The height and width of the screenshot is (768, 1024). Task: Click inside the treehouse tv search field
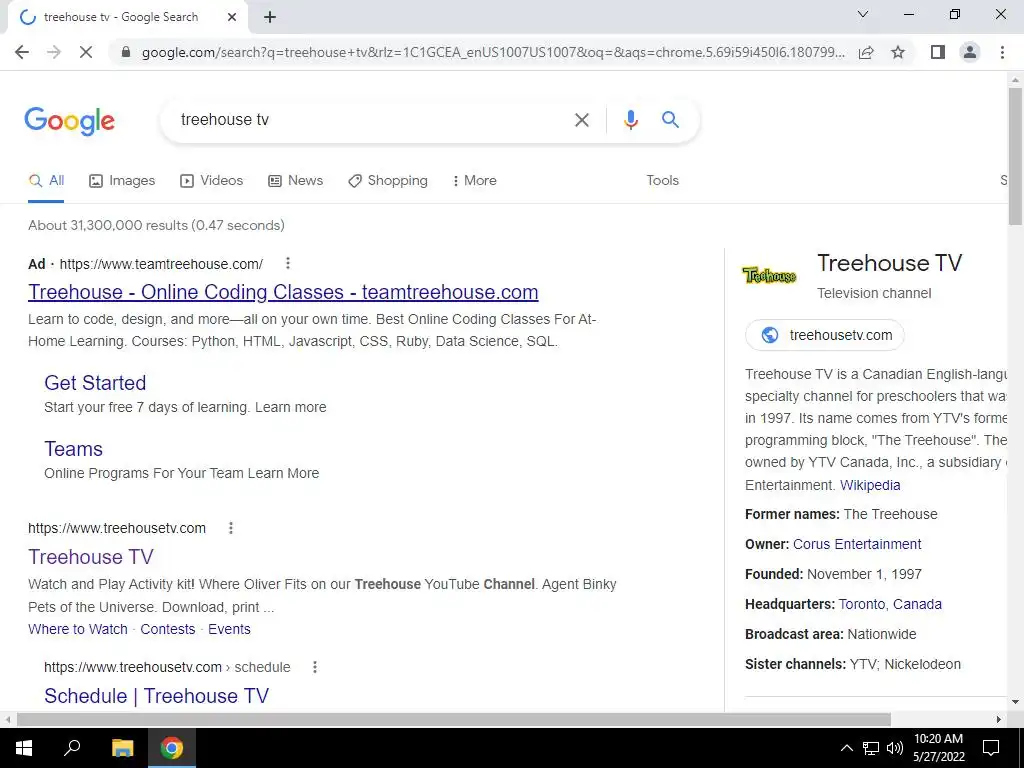[372, 120]
